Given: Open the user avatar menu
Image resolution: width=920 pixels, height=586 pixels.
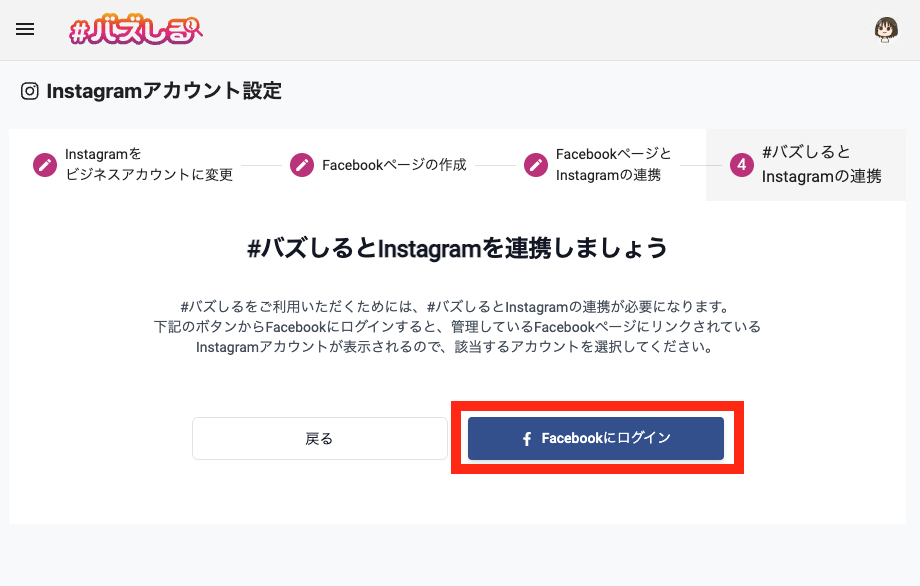Looking at the screenshot, I should pos(886,29).
